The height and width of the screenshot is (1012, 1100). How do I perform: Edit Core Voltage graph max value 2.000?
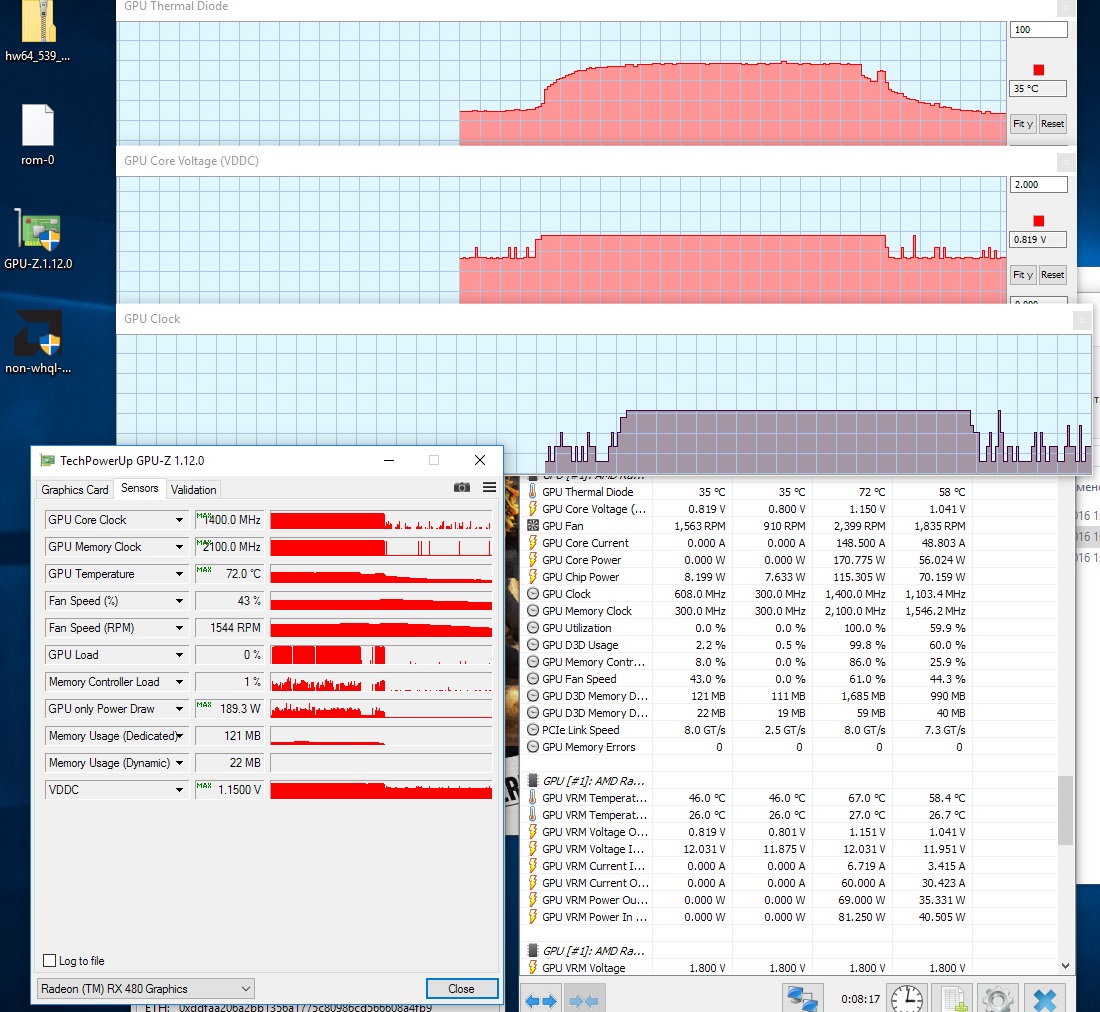(x=1038, y=184)
